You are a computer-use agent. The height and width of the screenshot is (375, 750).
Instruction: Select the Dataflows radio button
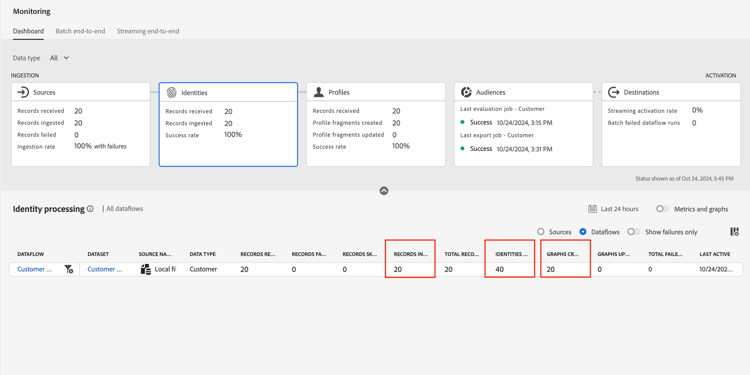coord(583,232)
